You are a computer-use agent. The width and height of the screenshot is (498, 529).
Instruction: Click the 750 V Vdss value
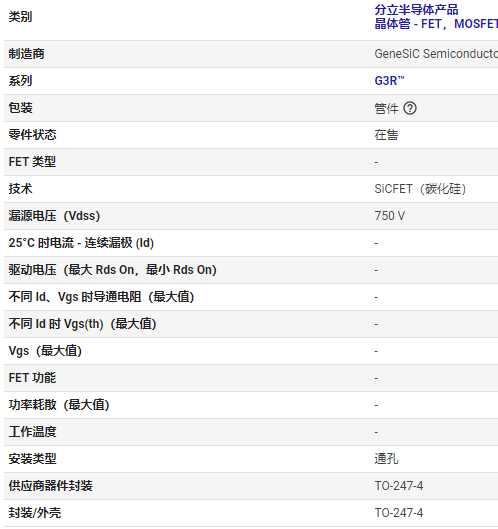[390, 216]
